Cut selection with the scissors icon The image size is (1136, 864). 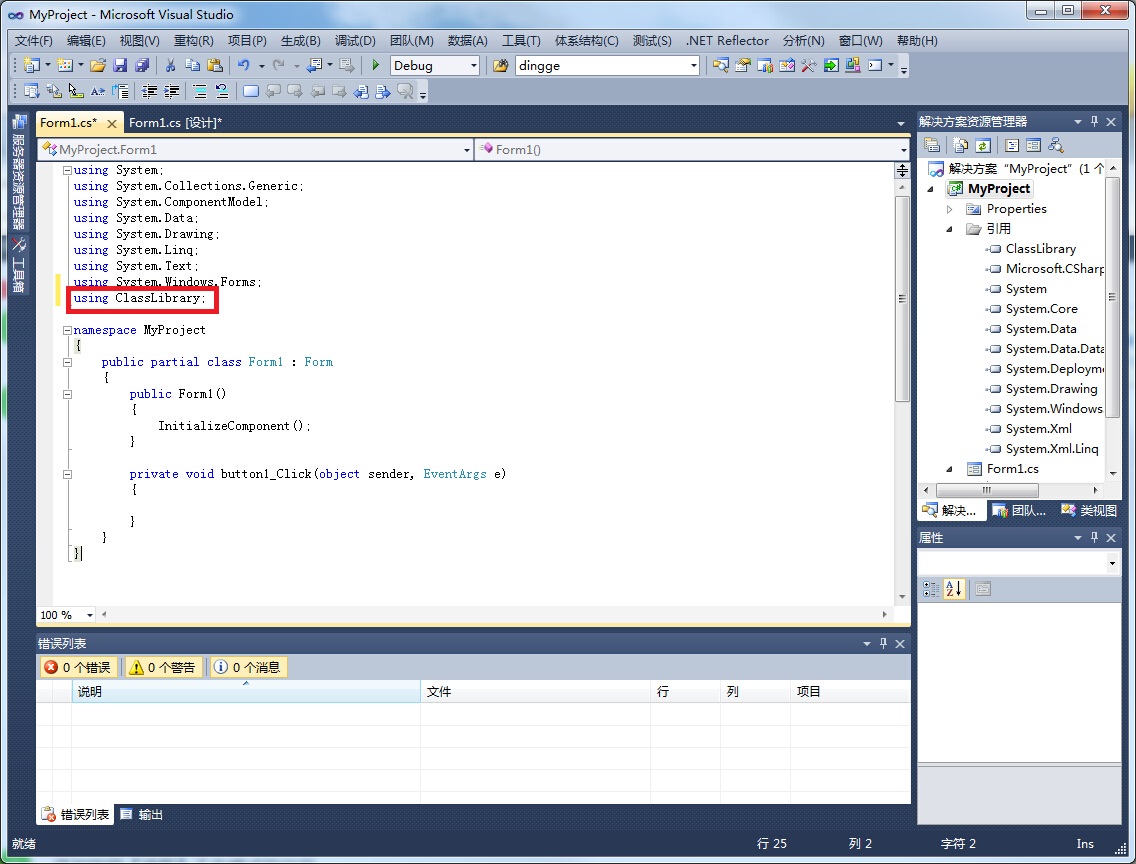170,65
